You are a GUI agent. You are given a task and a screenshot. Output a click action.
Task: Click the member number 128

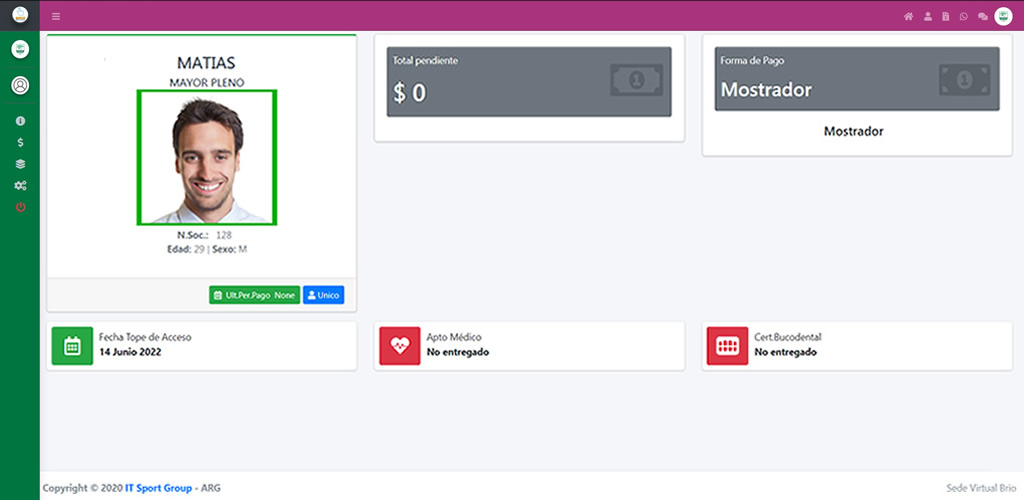point(224,235)
